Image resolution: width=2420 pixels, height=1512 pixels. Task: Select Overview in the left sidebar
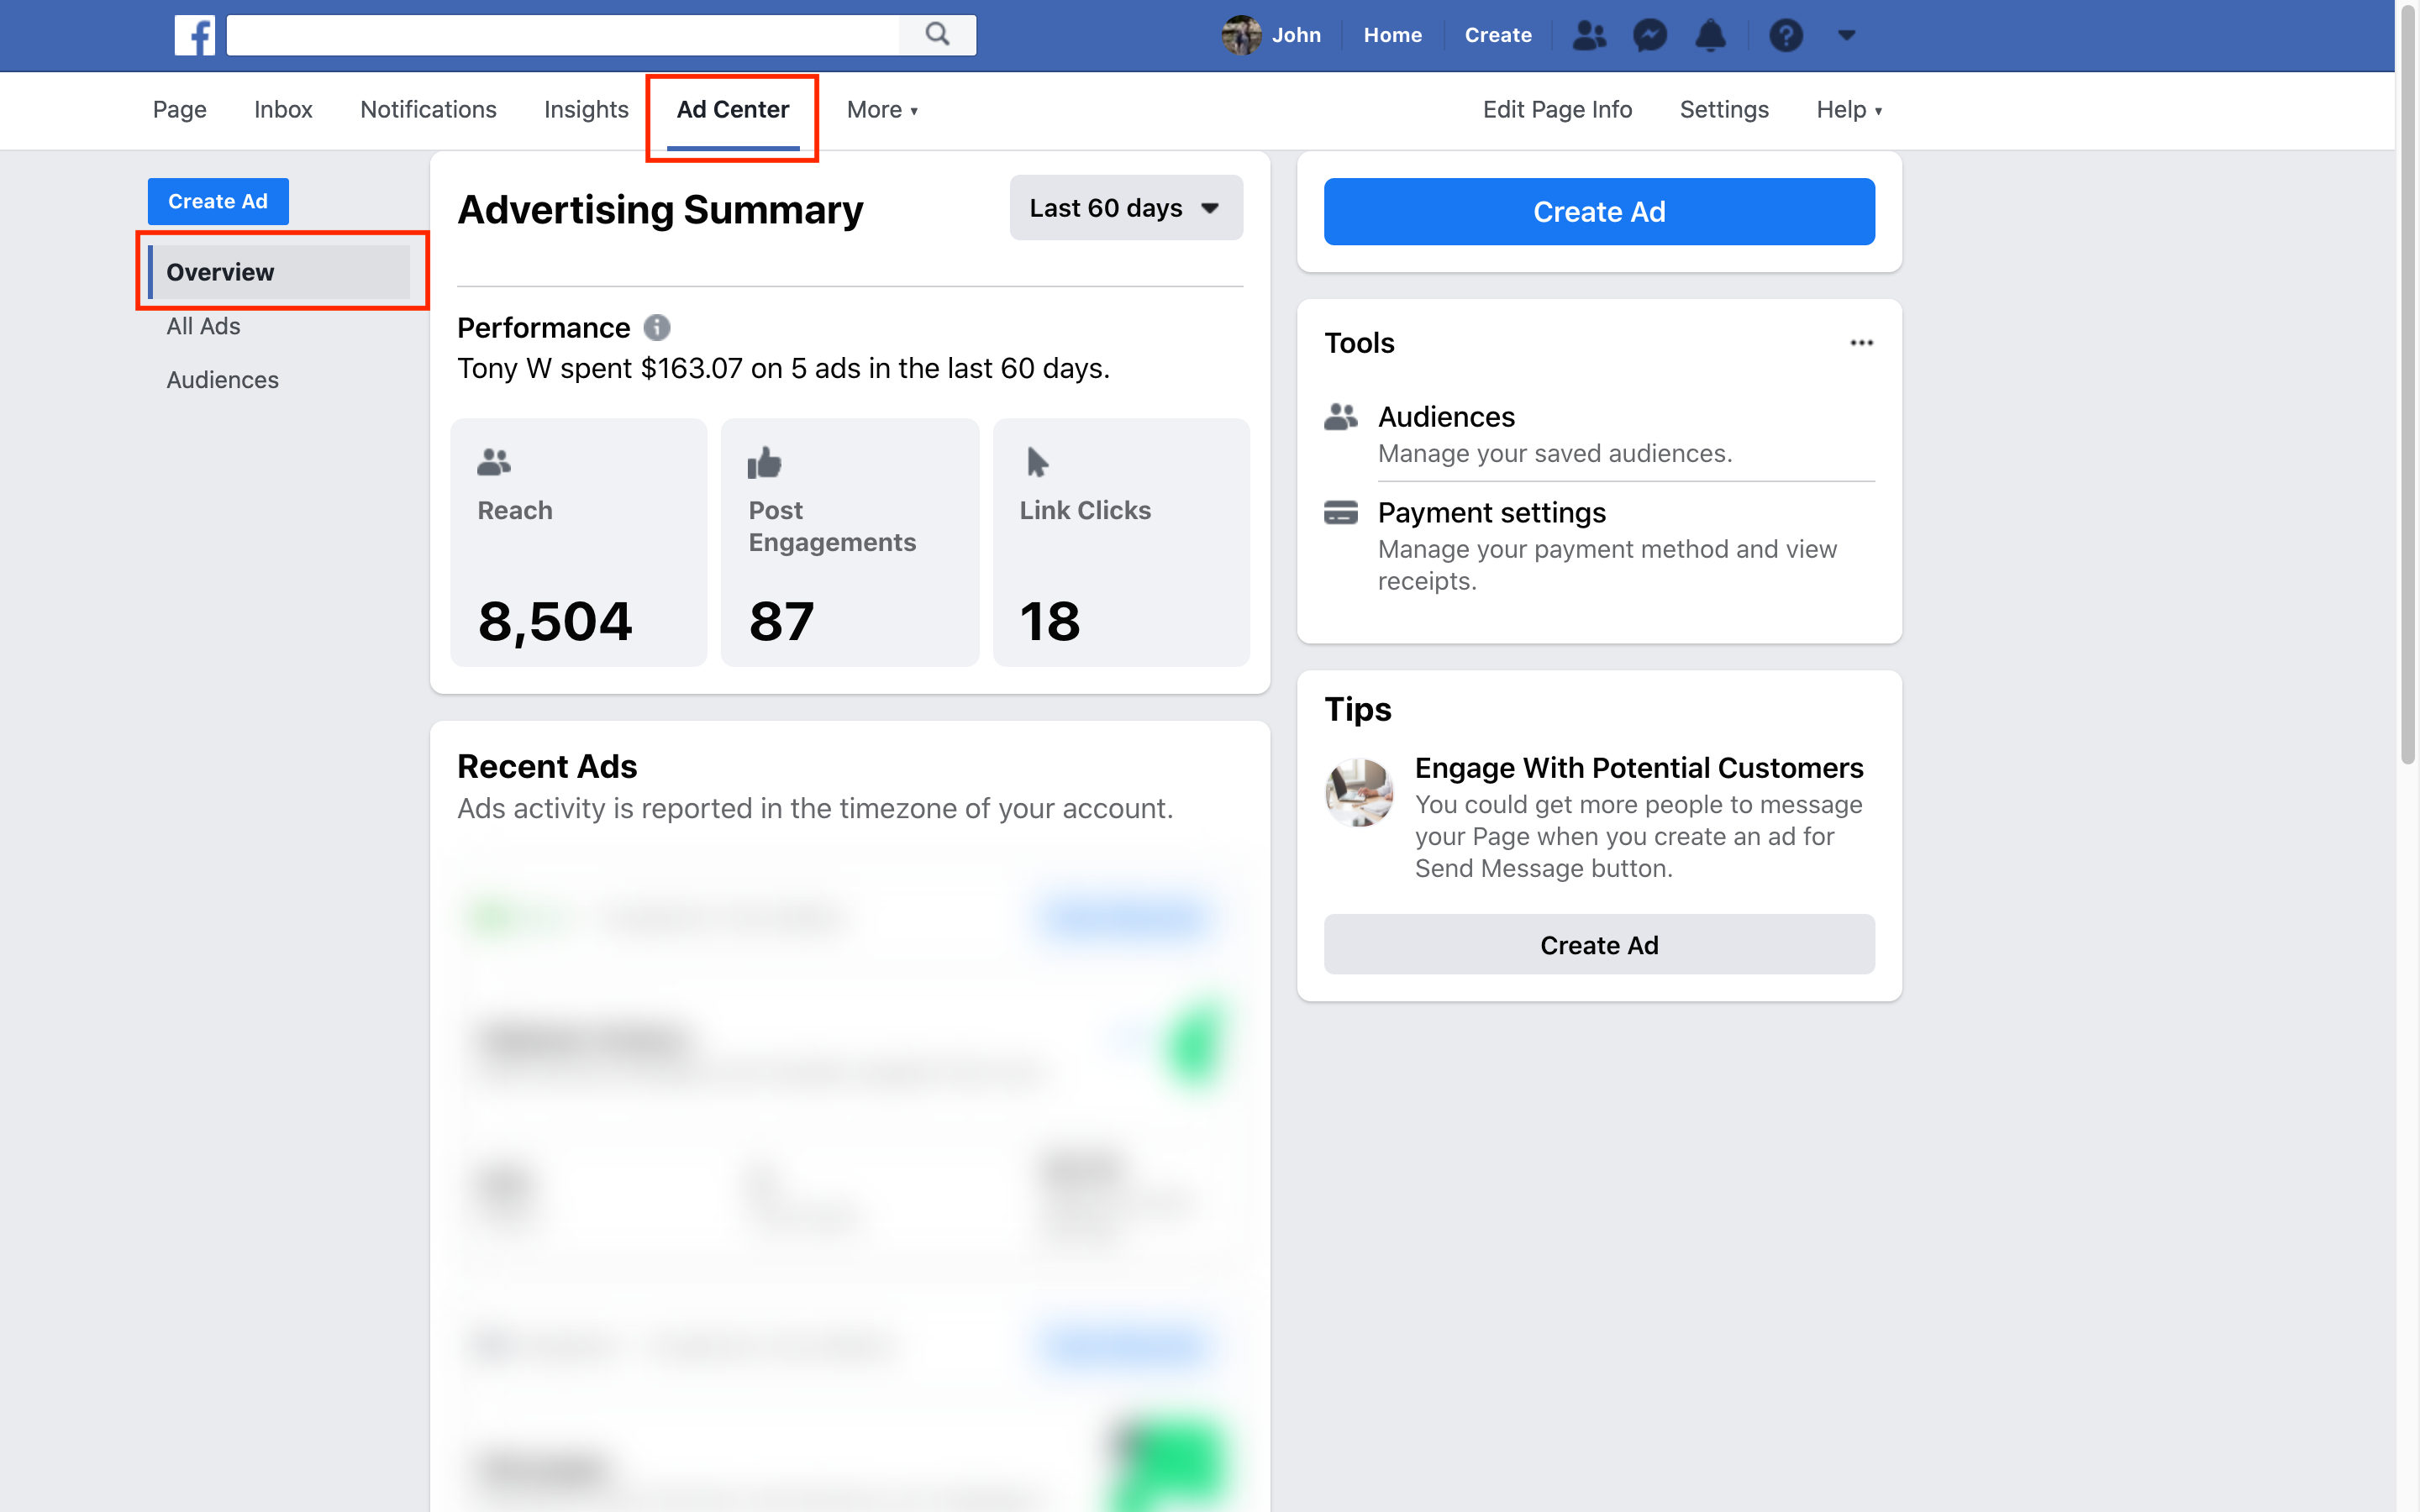[279, 272]
